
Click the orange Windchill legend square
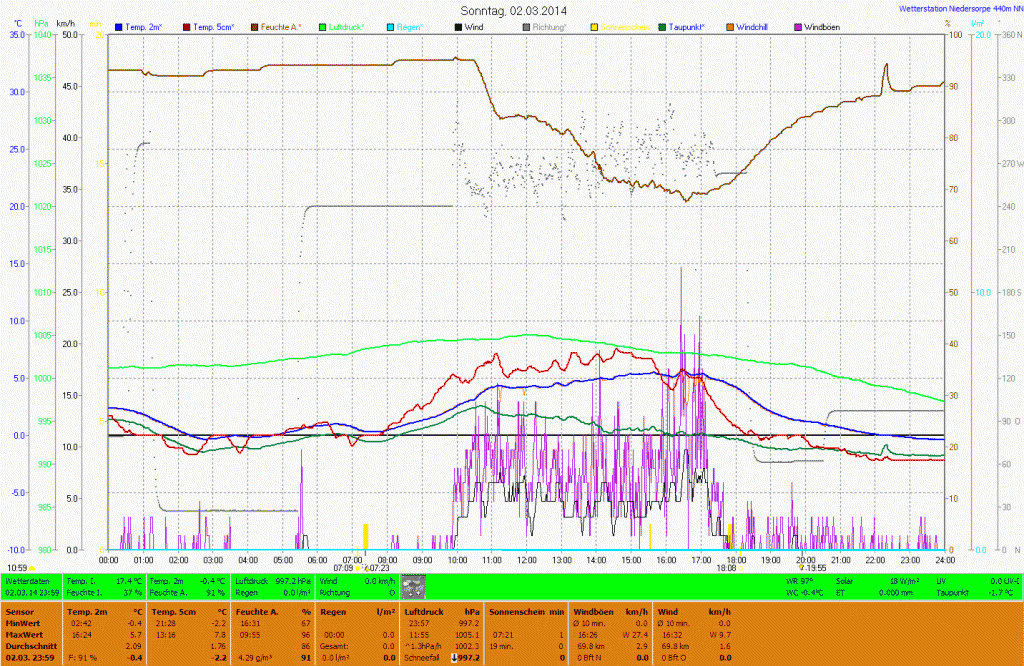pyautogui.click(x=731, y=25)
